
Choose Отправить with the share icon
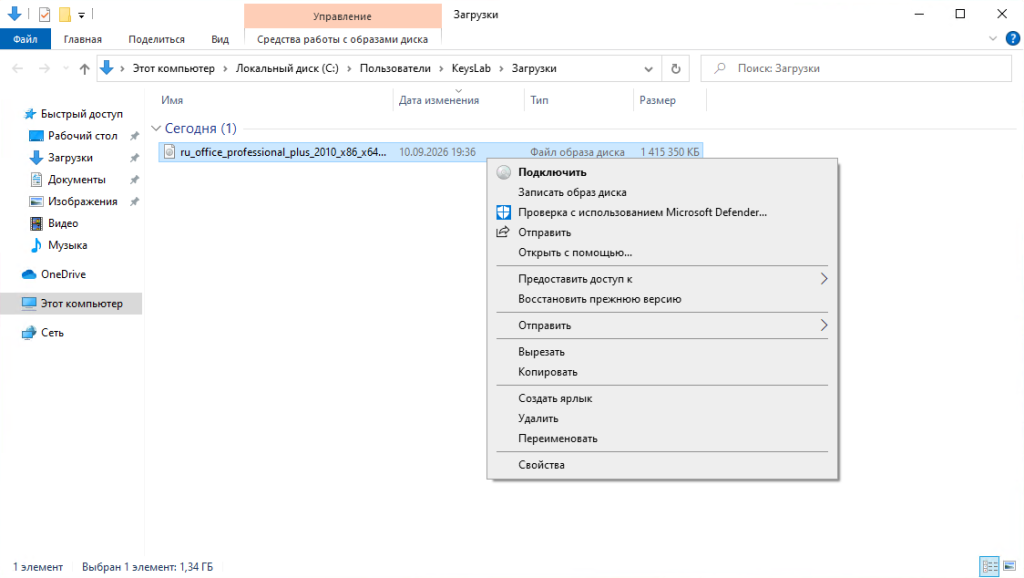pyautogui.click(x=662, y=233)
